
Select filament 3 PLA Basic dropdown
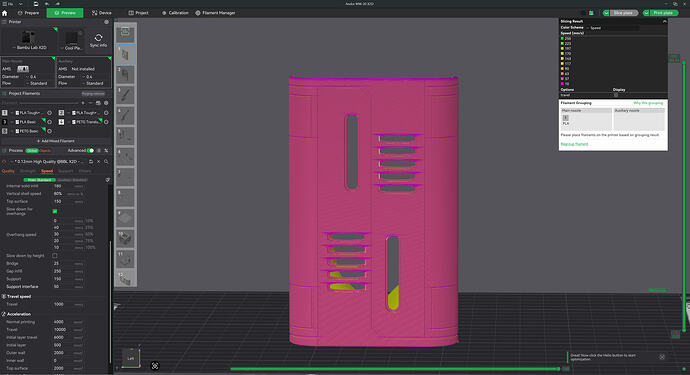click(28, 122)
